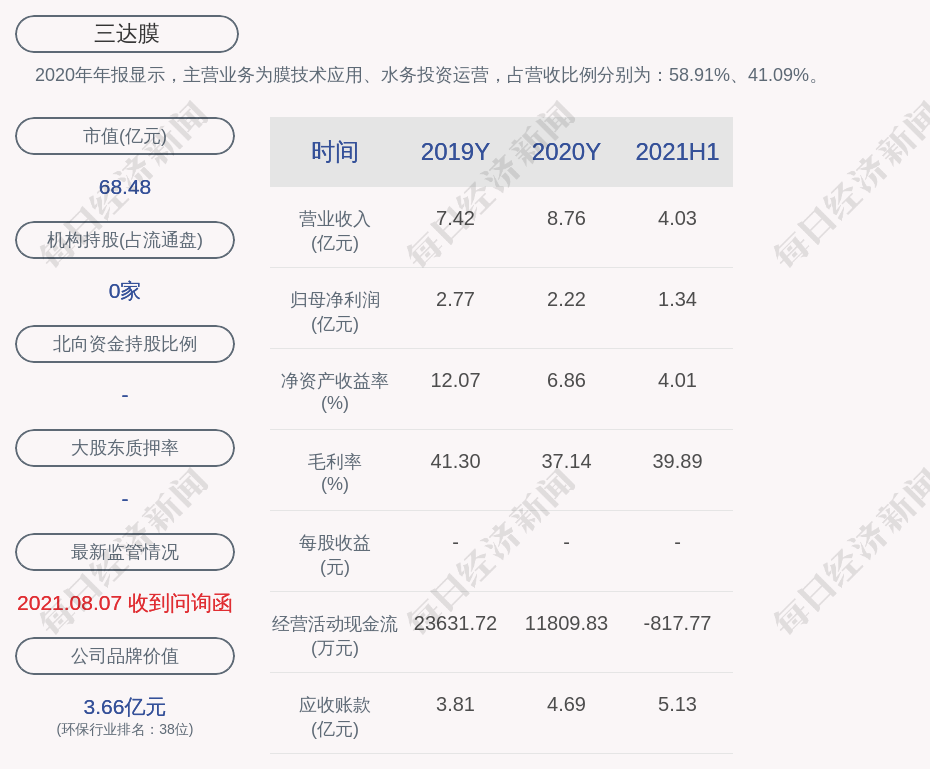This screenshot has width=930, height=769.
Task: Click the 大股东质押率 pill
Action: click(x=125, y=448)
